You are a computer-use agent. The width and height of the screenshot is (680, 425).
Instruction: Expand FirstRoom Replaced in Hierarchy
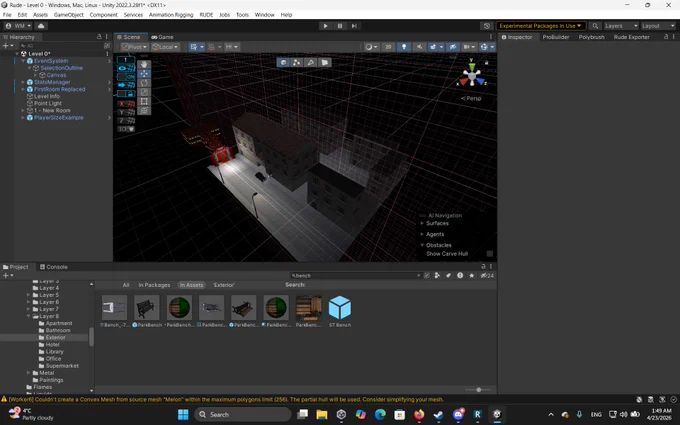tap(23, 89)
